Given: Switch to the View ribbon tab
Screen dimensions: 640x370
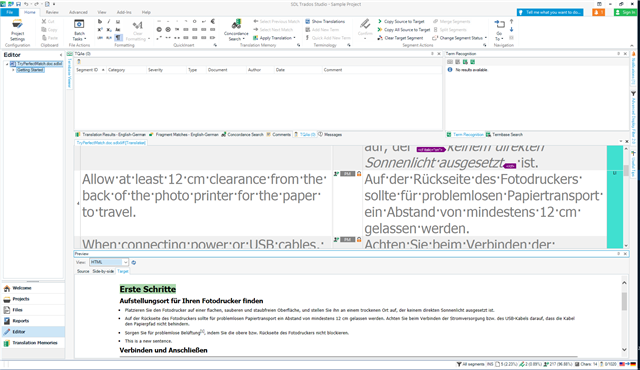Looking at the screenshot, I should (102, 12).
